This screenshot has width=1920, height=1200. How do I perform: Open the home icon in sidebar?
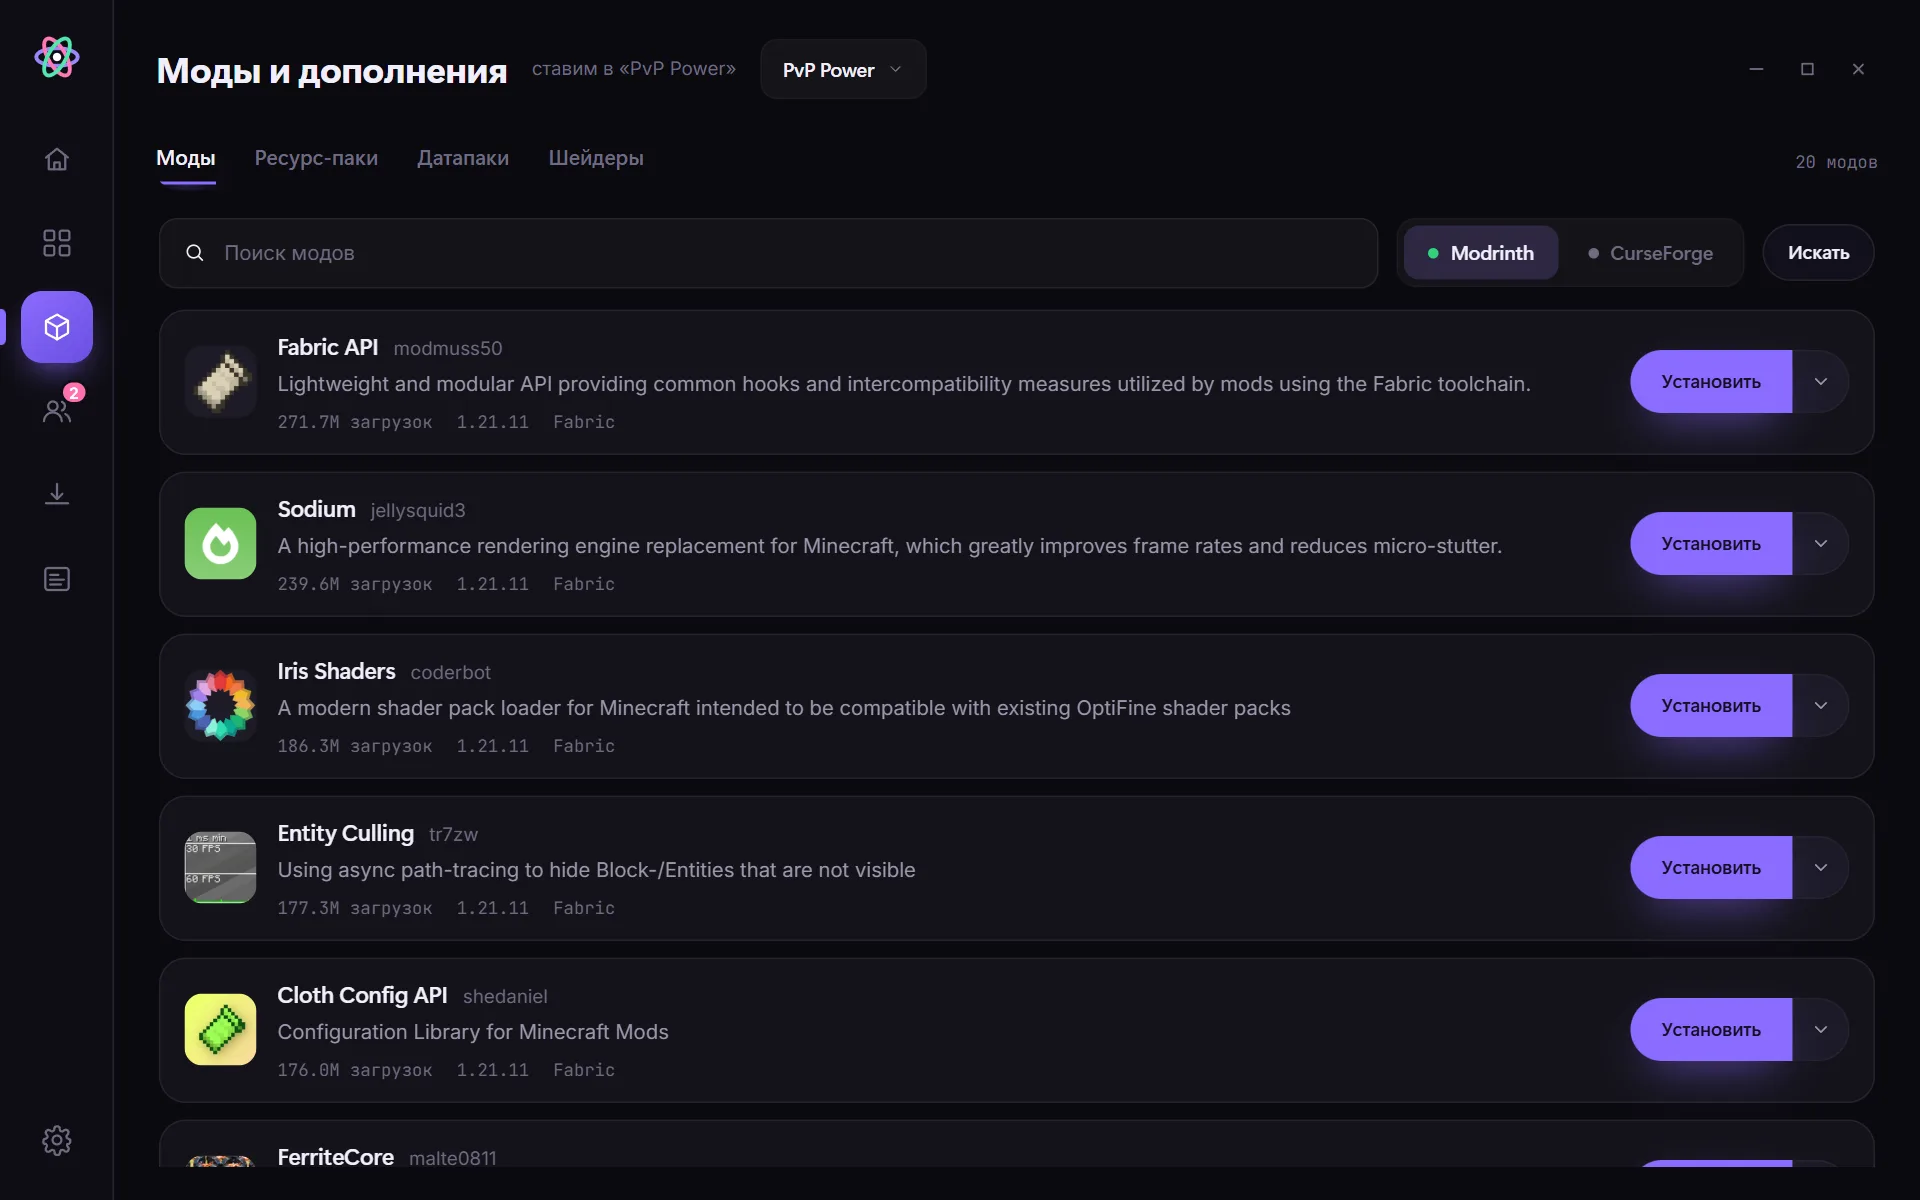click(57, 159)
